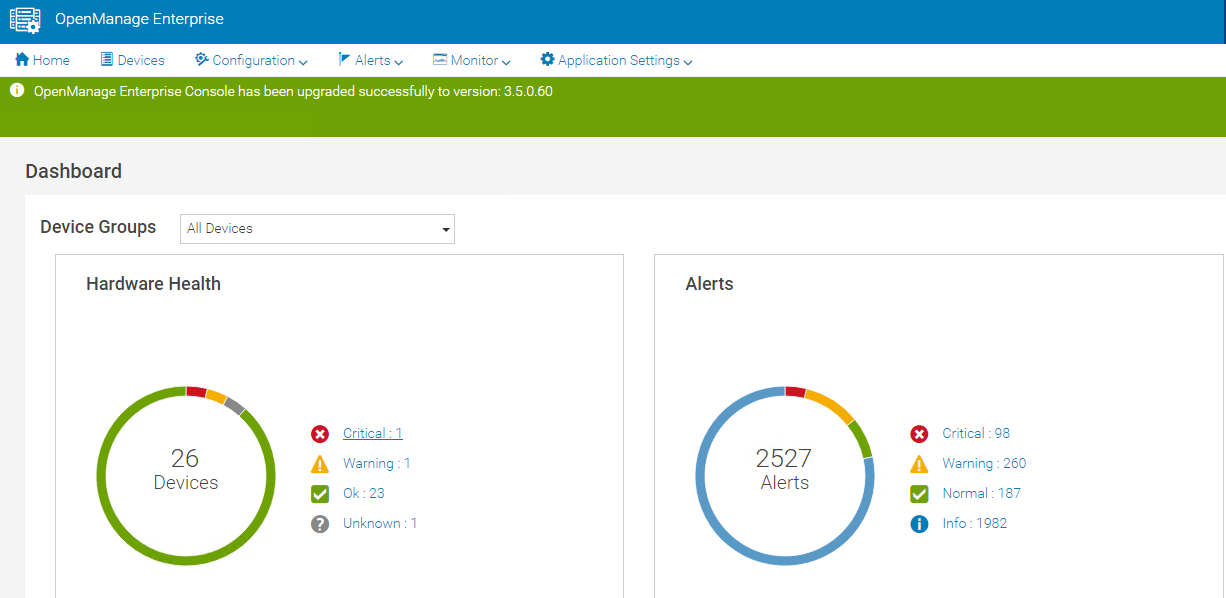This screenshot has height=598, width=1226.
Task: Open the Alerts menu
Action: point(370,60)
